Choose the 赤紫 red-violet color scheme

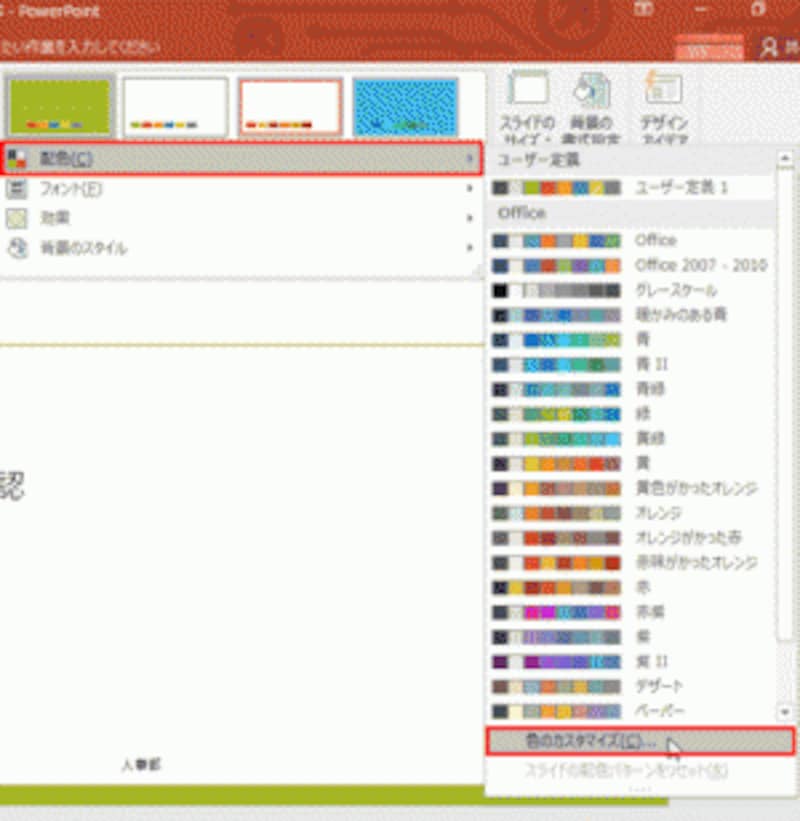click(x=631, y=612)
